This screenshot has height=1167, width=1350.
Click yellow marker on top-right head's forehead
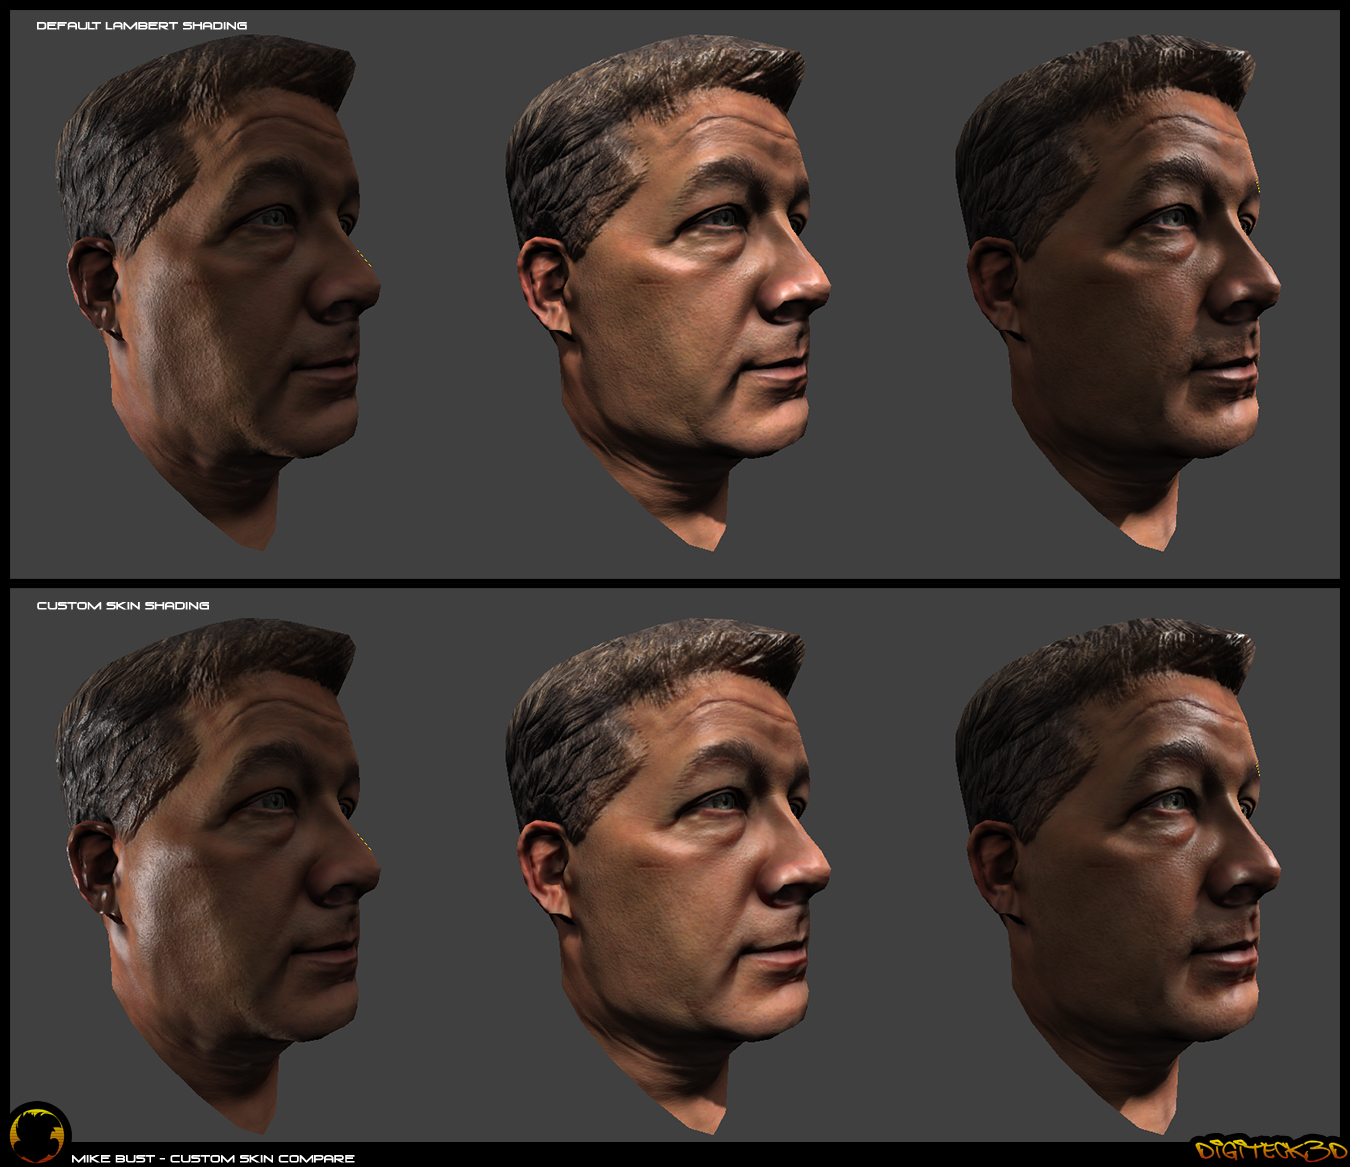click(1257, 185)
